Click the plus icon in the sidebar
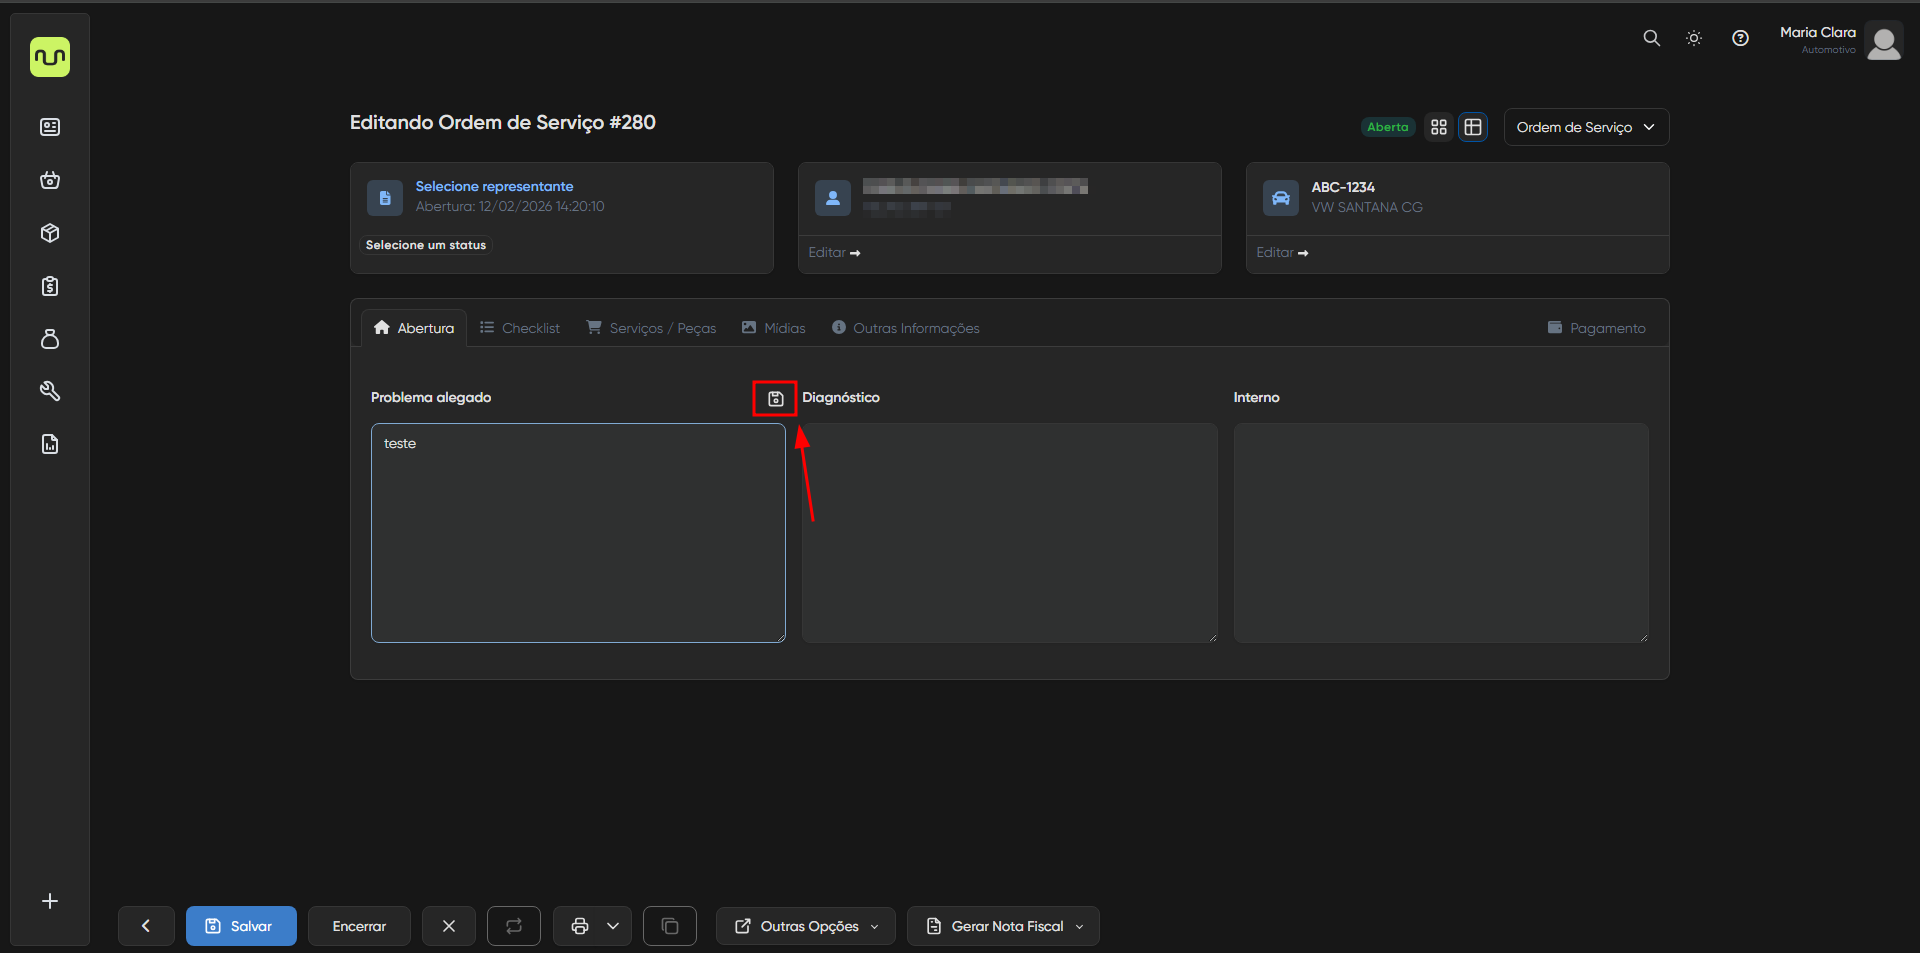Image resolution: width=1920 pixels, height=953 pixels. click(x=50, y=901)
